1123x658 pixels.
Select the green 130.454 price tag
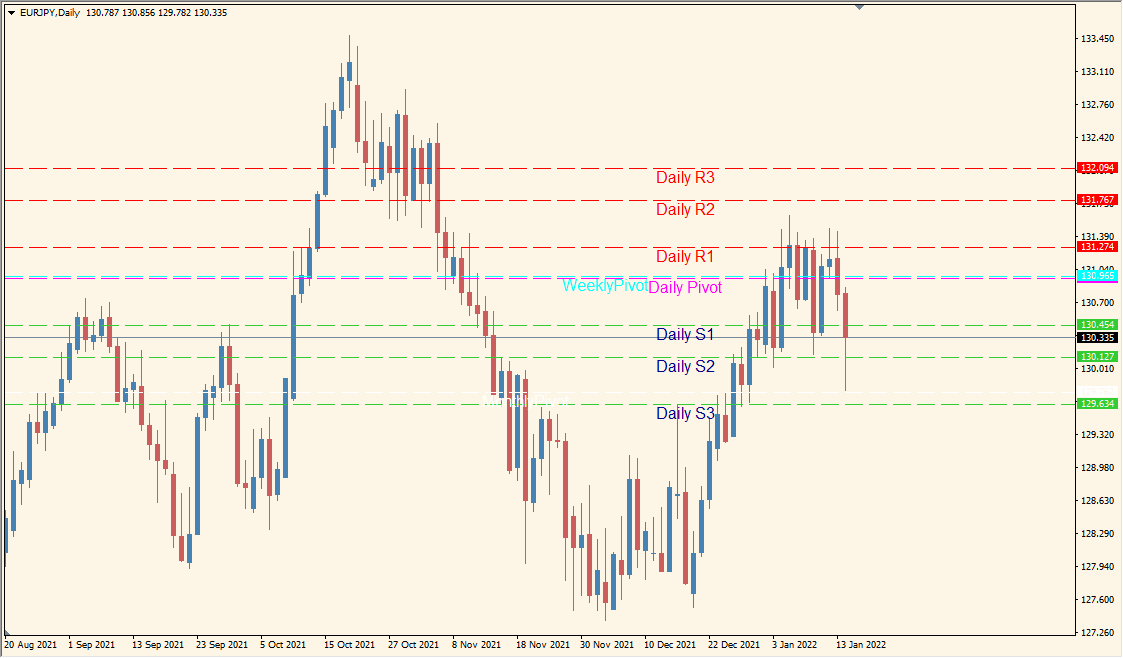[x=1097, y=325]
